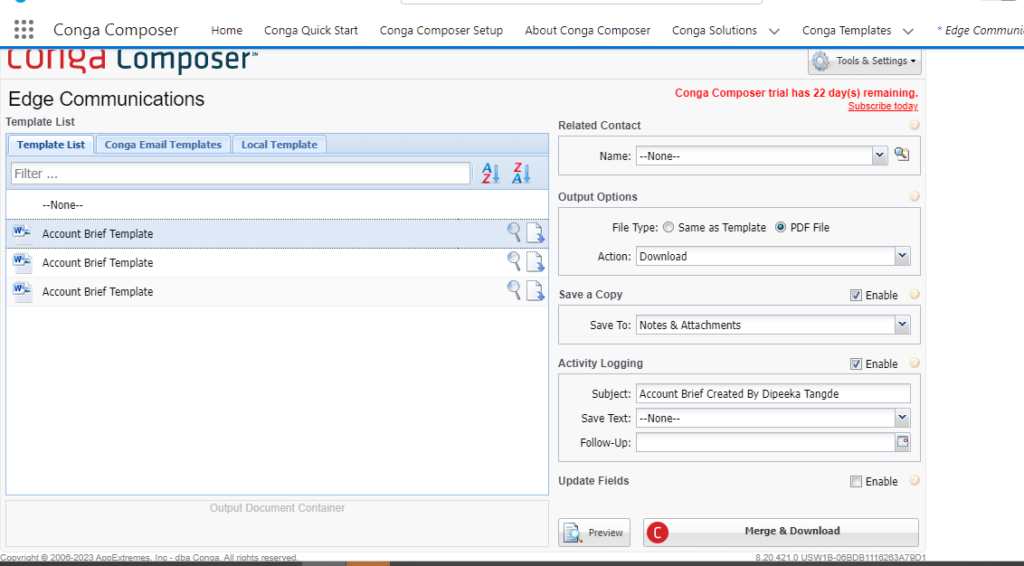
Task: Select PDF File radio option
Action: pos(780,227)
